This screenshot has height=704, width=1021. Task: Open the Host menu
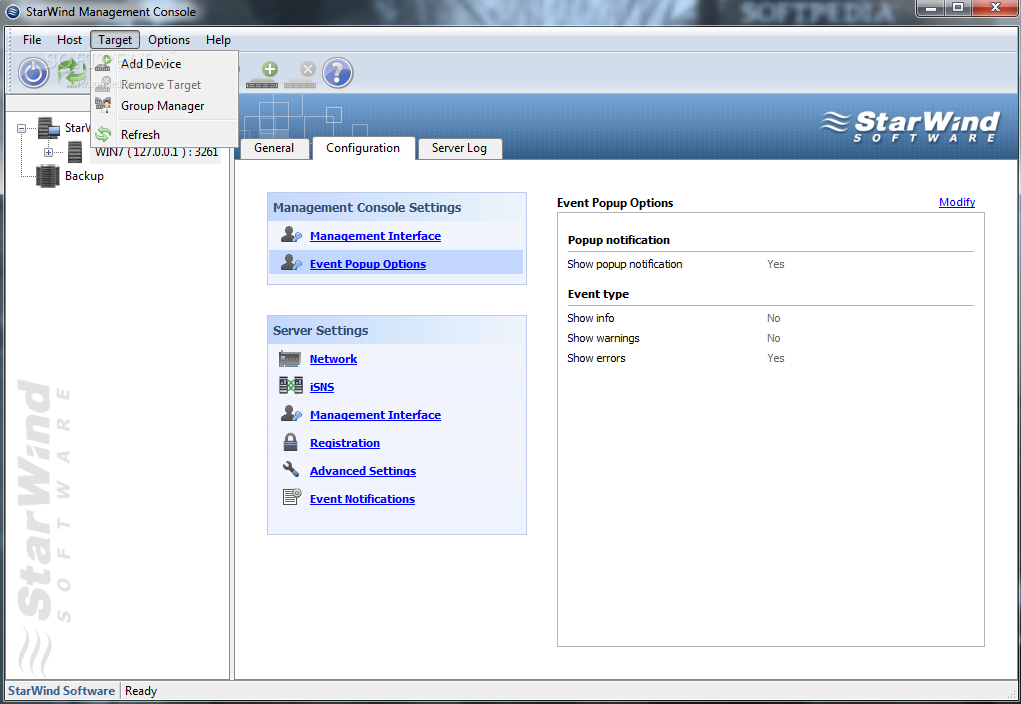point(69,40)
